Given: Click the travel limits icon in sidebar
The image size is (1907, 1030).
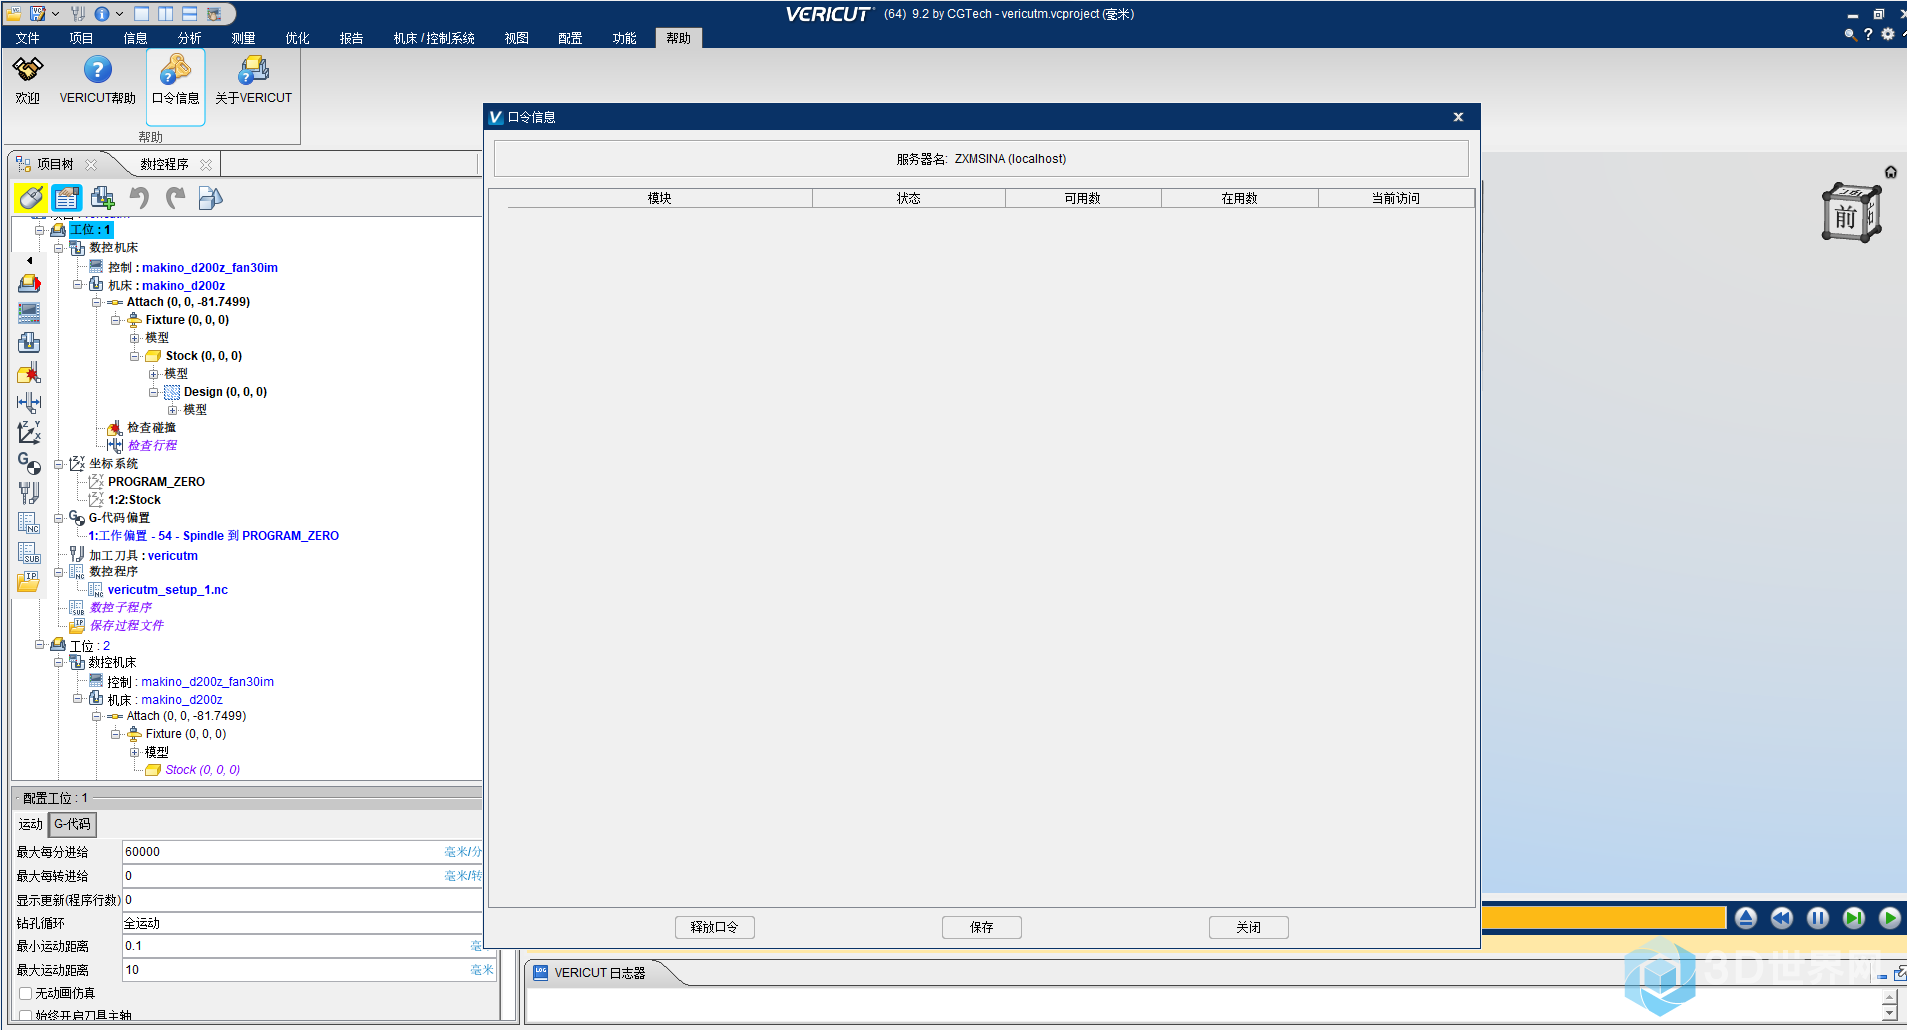Looking at the screenshot, I should point(29,403).
